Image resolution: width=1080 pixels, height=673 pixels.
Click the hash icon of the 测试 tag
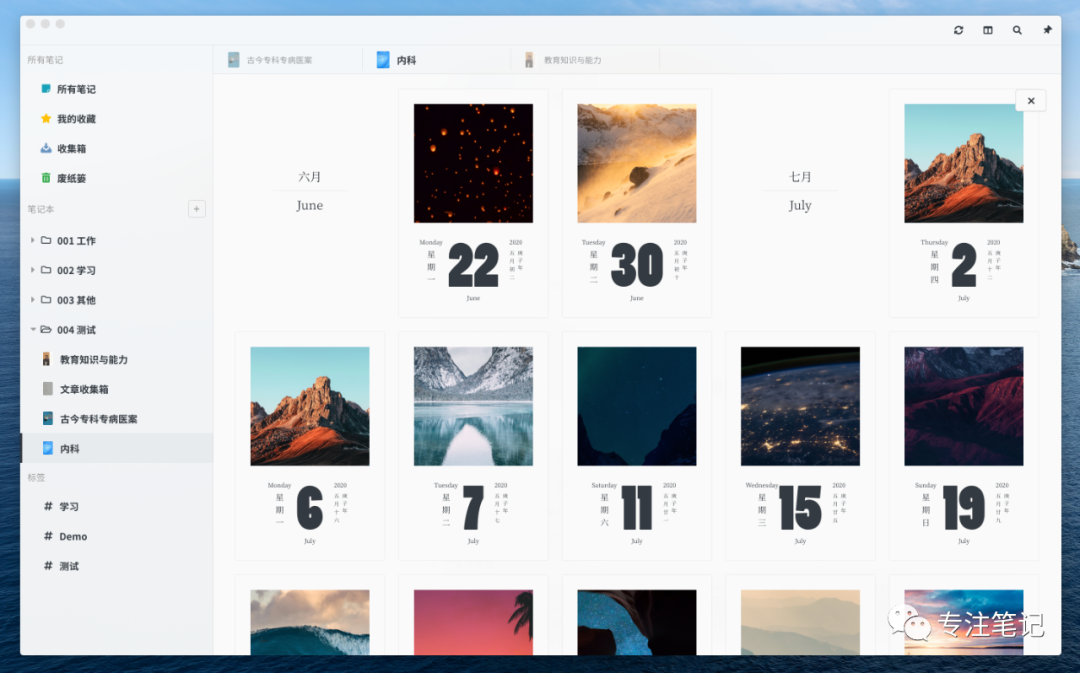48,566
